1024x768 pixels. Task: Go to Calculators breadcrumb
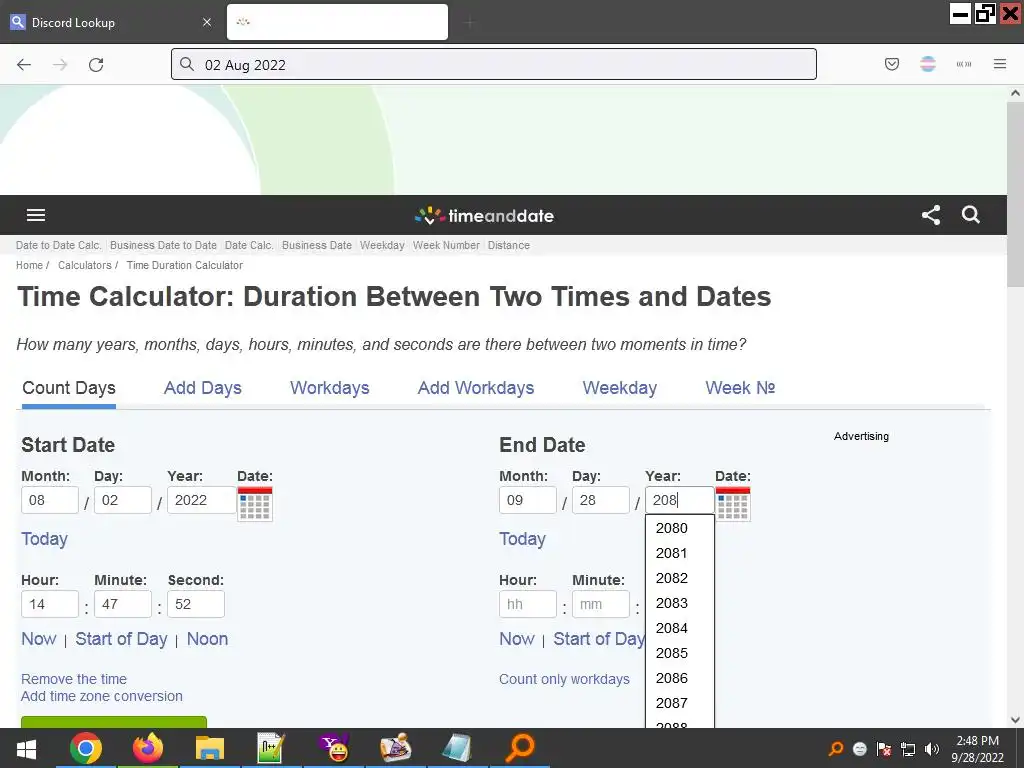click(x=85, y=265)
